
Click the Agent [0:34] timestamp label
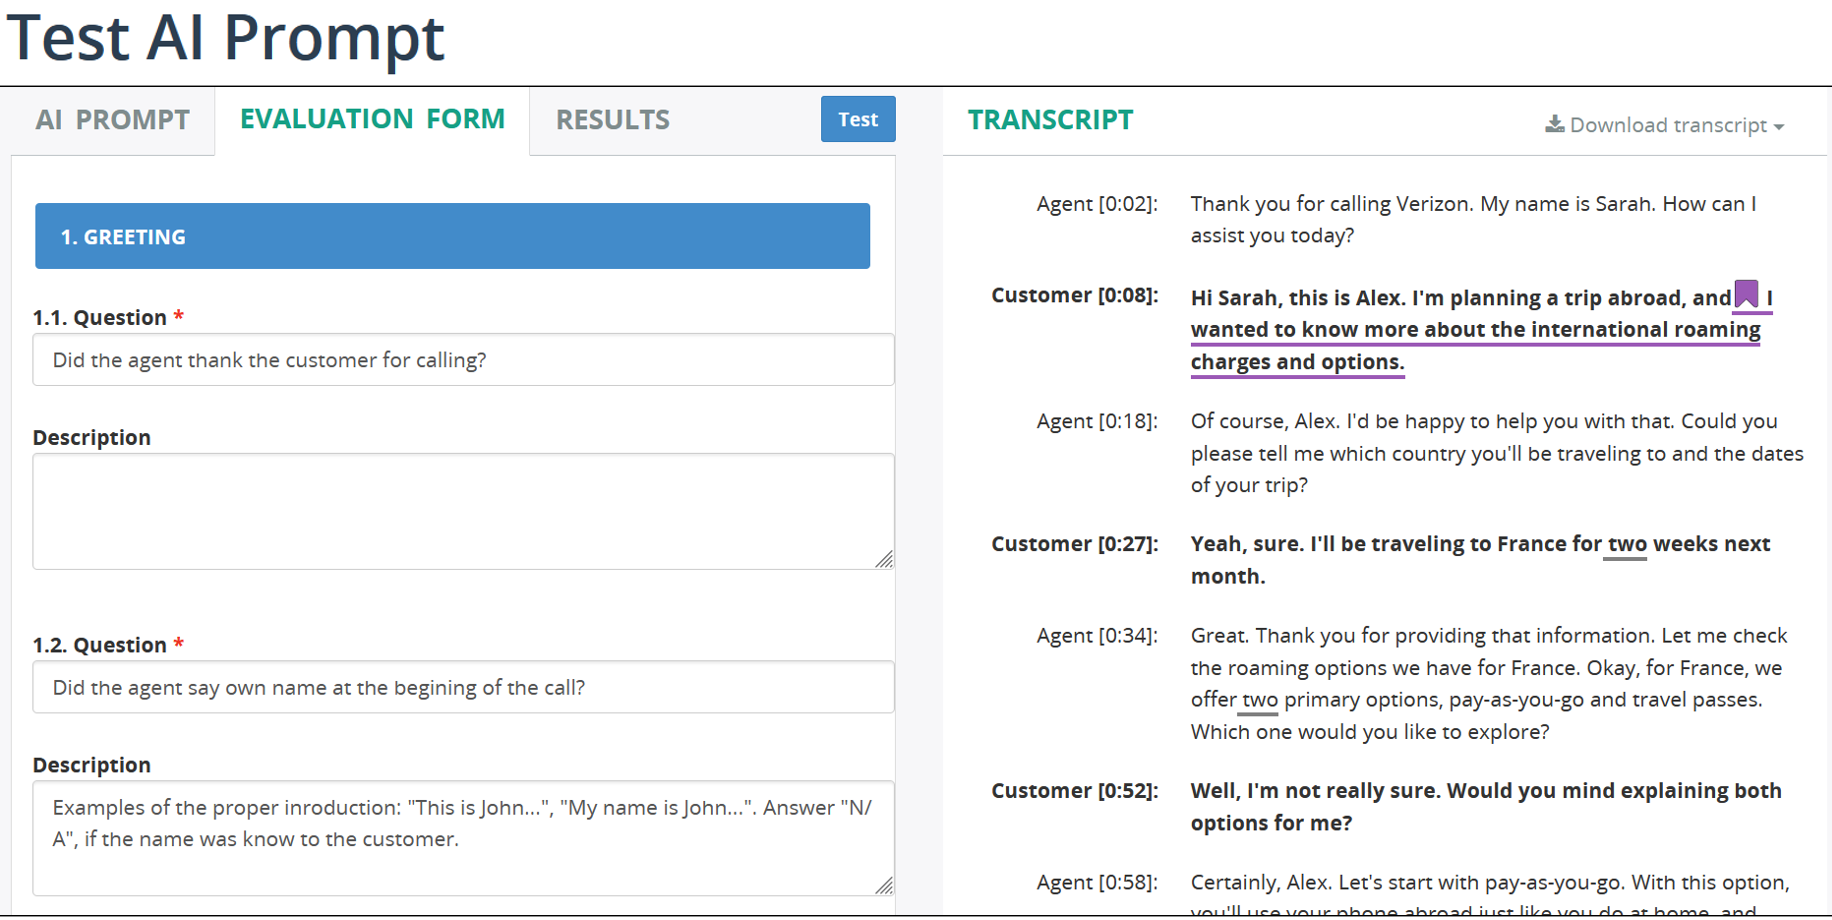point(1097,636)
